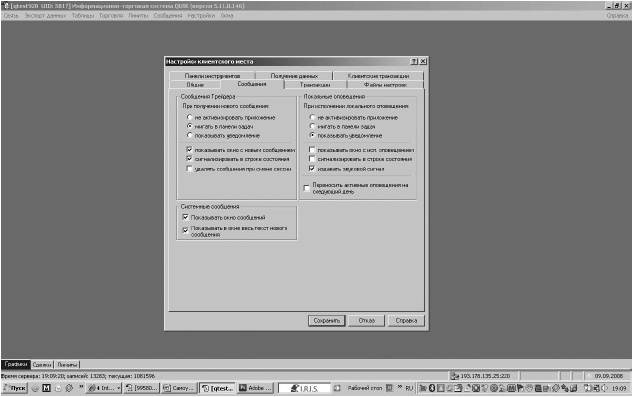This screenshot has width=633, height=397.
Task: Click the I.R.I.S. toolbar in taskbar
Action: pos(304,389)
